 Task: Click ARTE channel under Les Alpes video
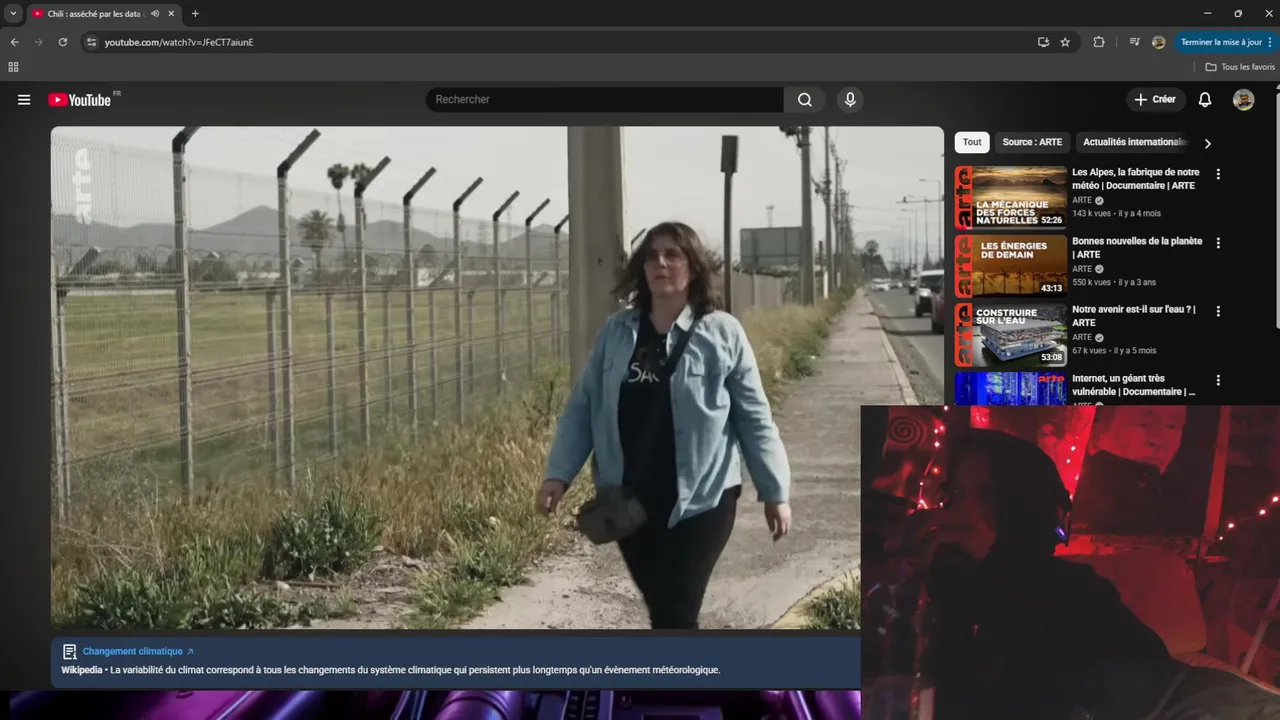coord(1082,200)
